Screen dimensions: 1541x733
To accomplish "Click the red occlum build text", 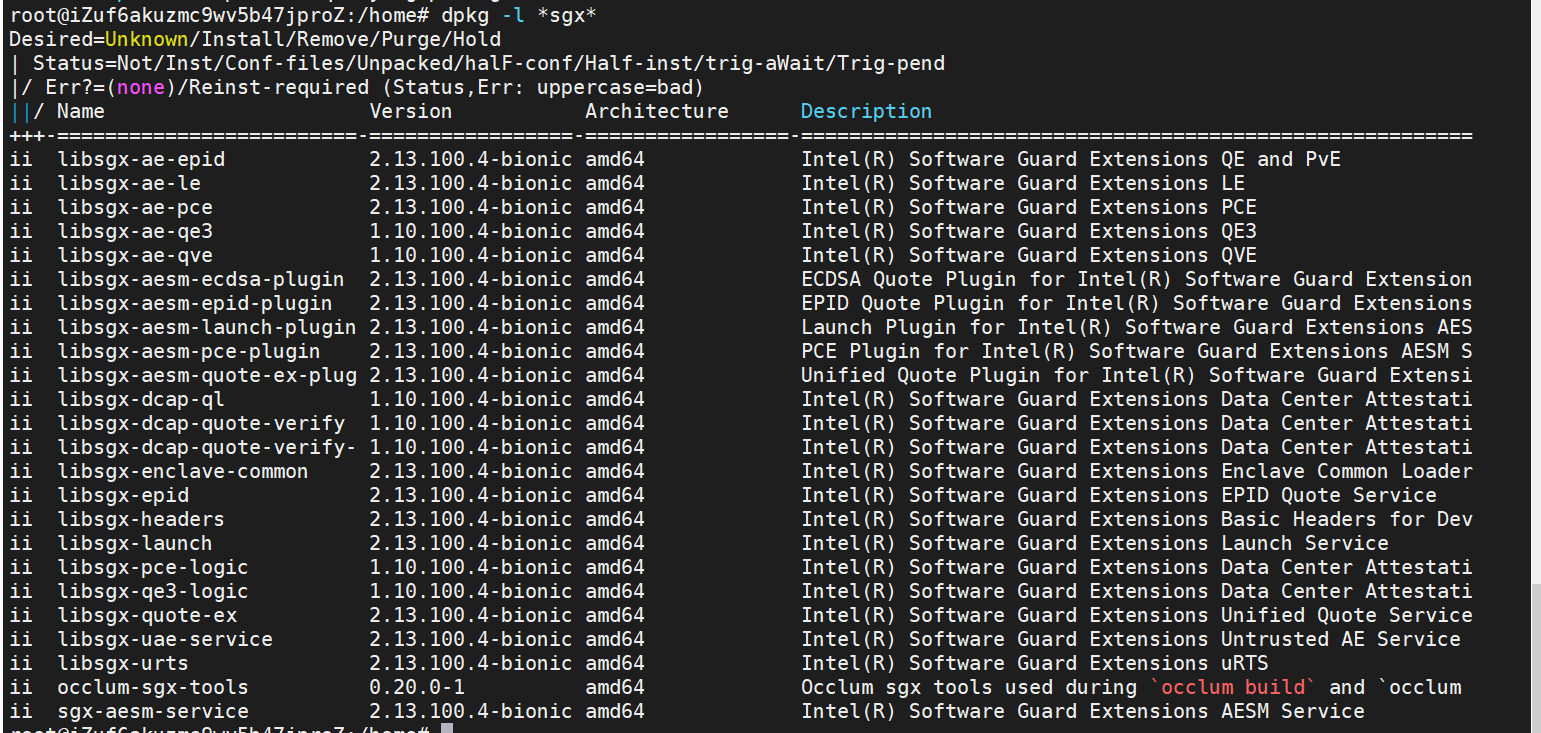I will click(1234, 687).
